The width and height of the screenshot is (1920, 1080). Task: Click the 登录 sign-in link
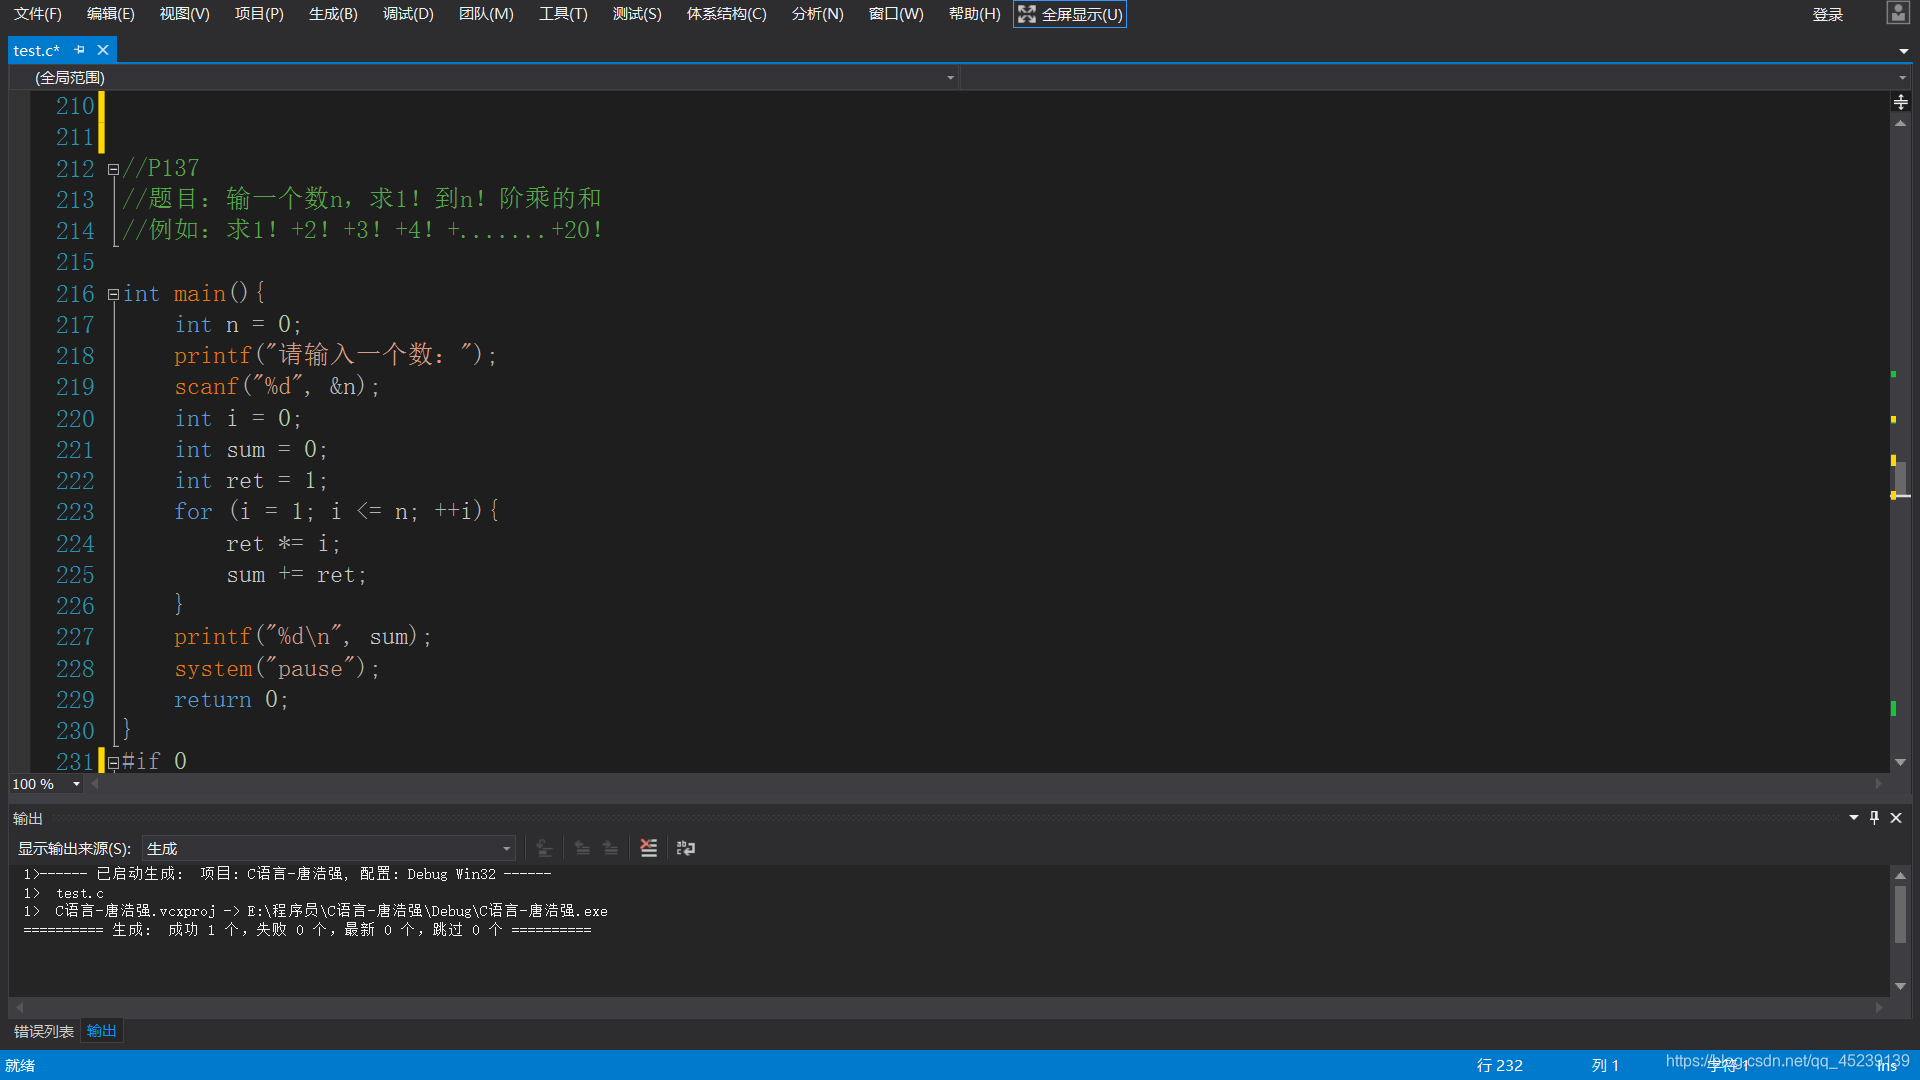click(x=1827, y=14)
